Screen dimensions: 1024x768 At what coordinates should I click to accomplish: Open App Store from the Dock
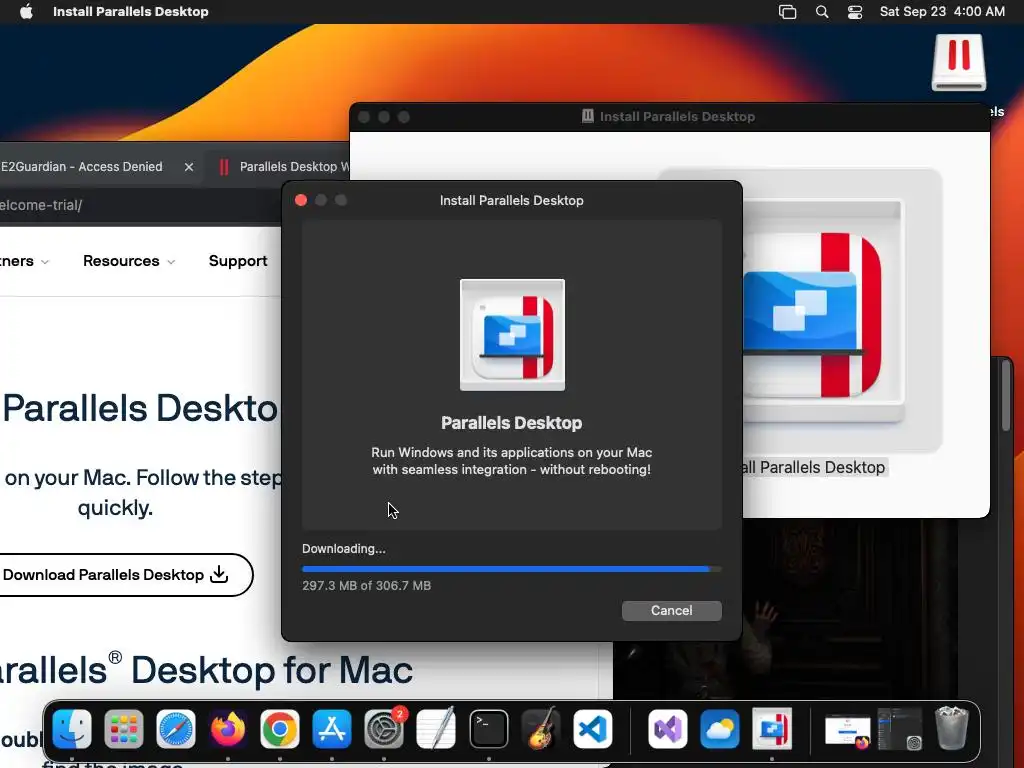pos(332,729)
